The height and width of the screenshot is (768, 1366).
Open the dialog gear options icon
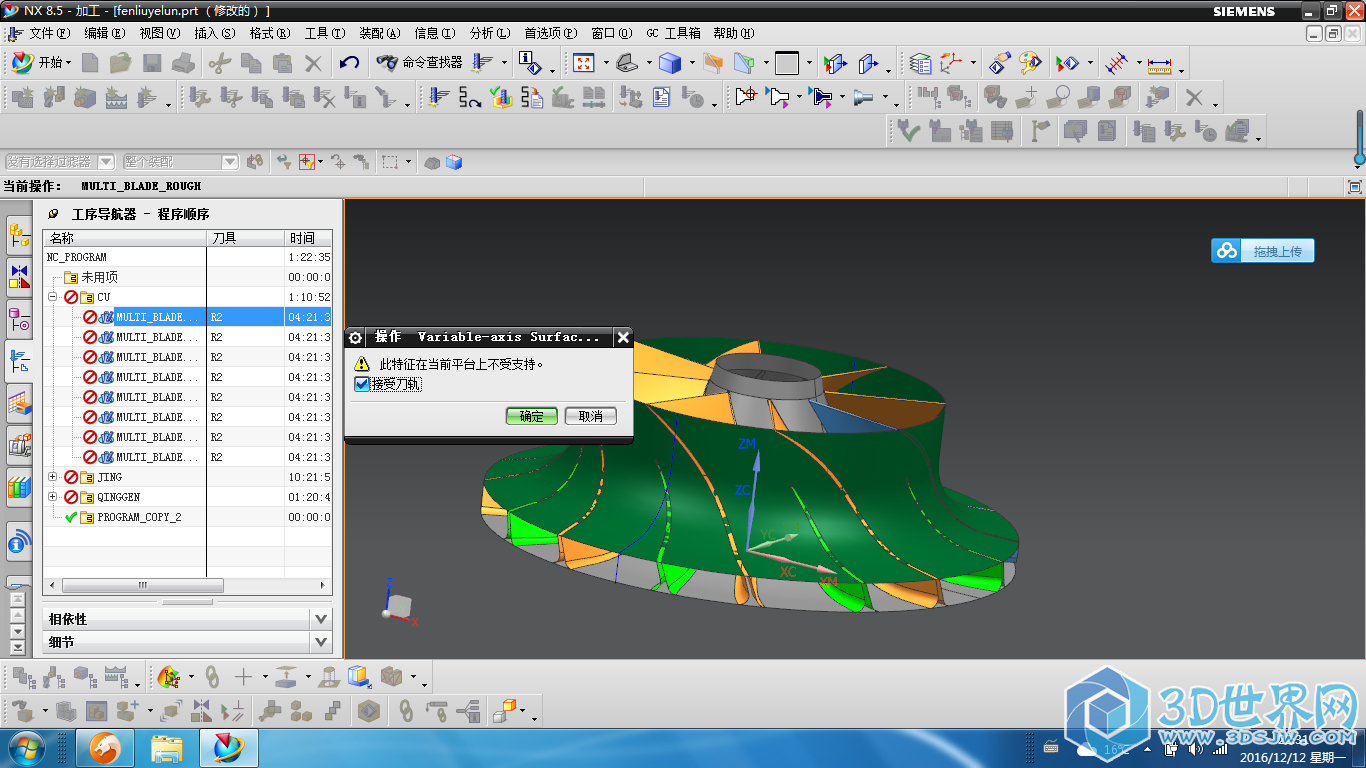(355, 338)
